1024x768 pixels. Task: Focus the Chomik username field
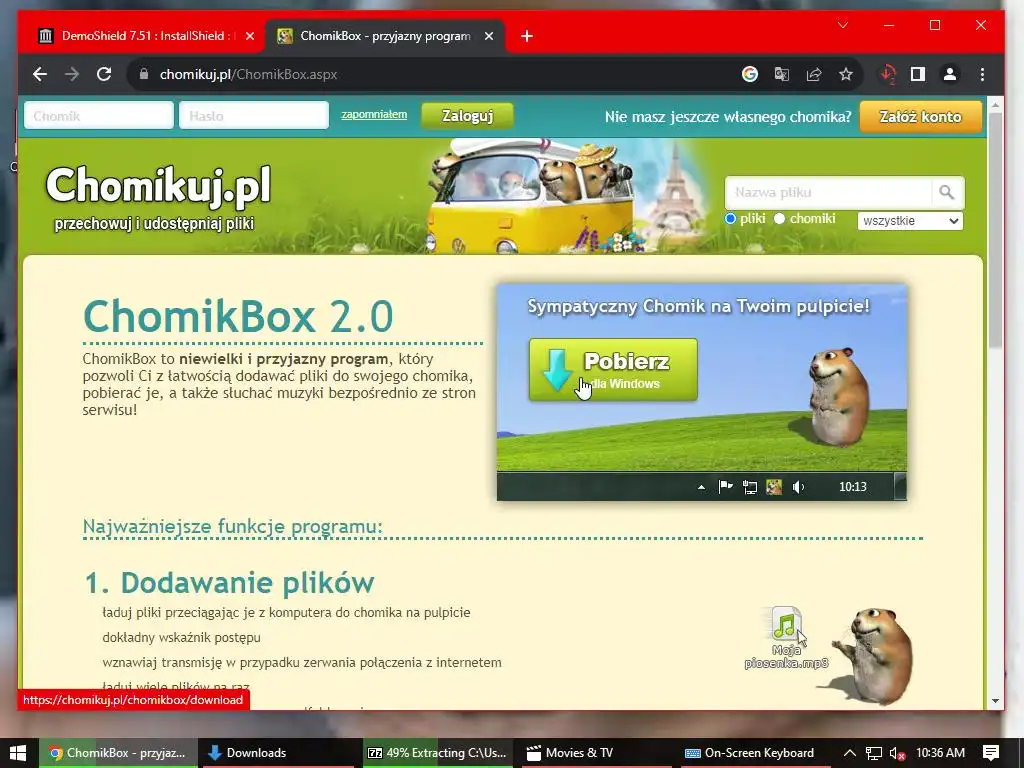click(x=99, y=116)
